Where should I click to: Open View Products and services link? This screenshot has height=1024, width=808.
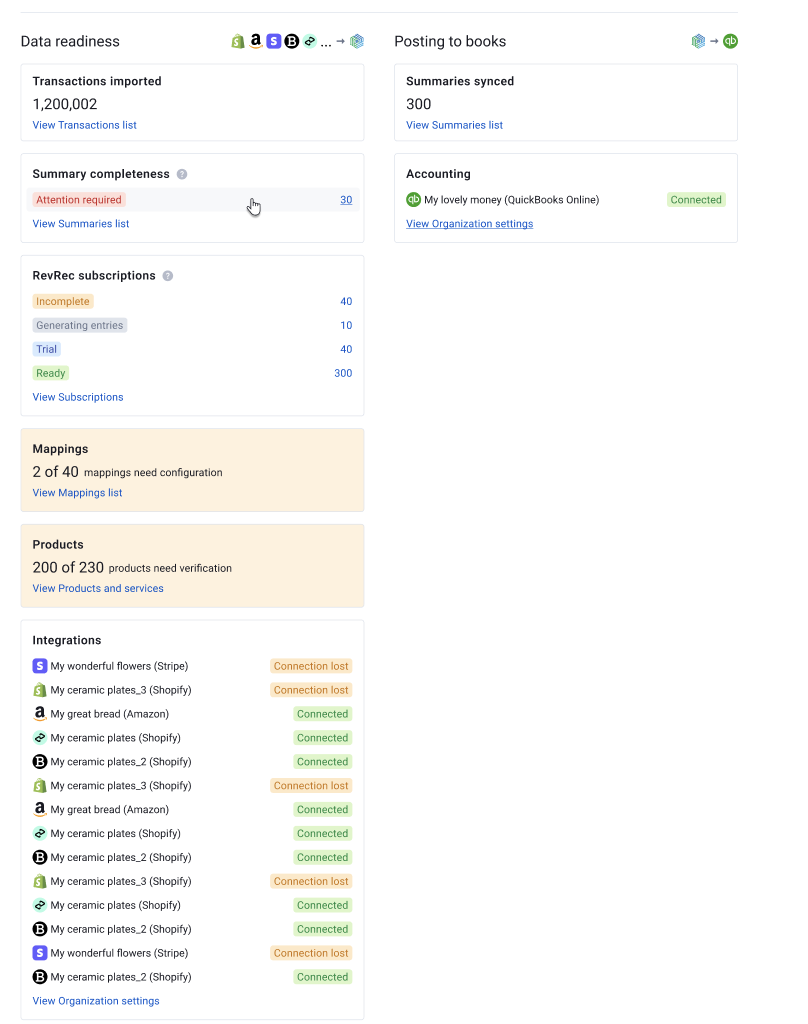point(98,588)
